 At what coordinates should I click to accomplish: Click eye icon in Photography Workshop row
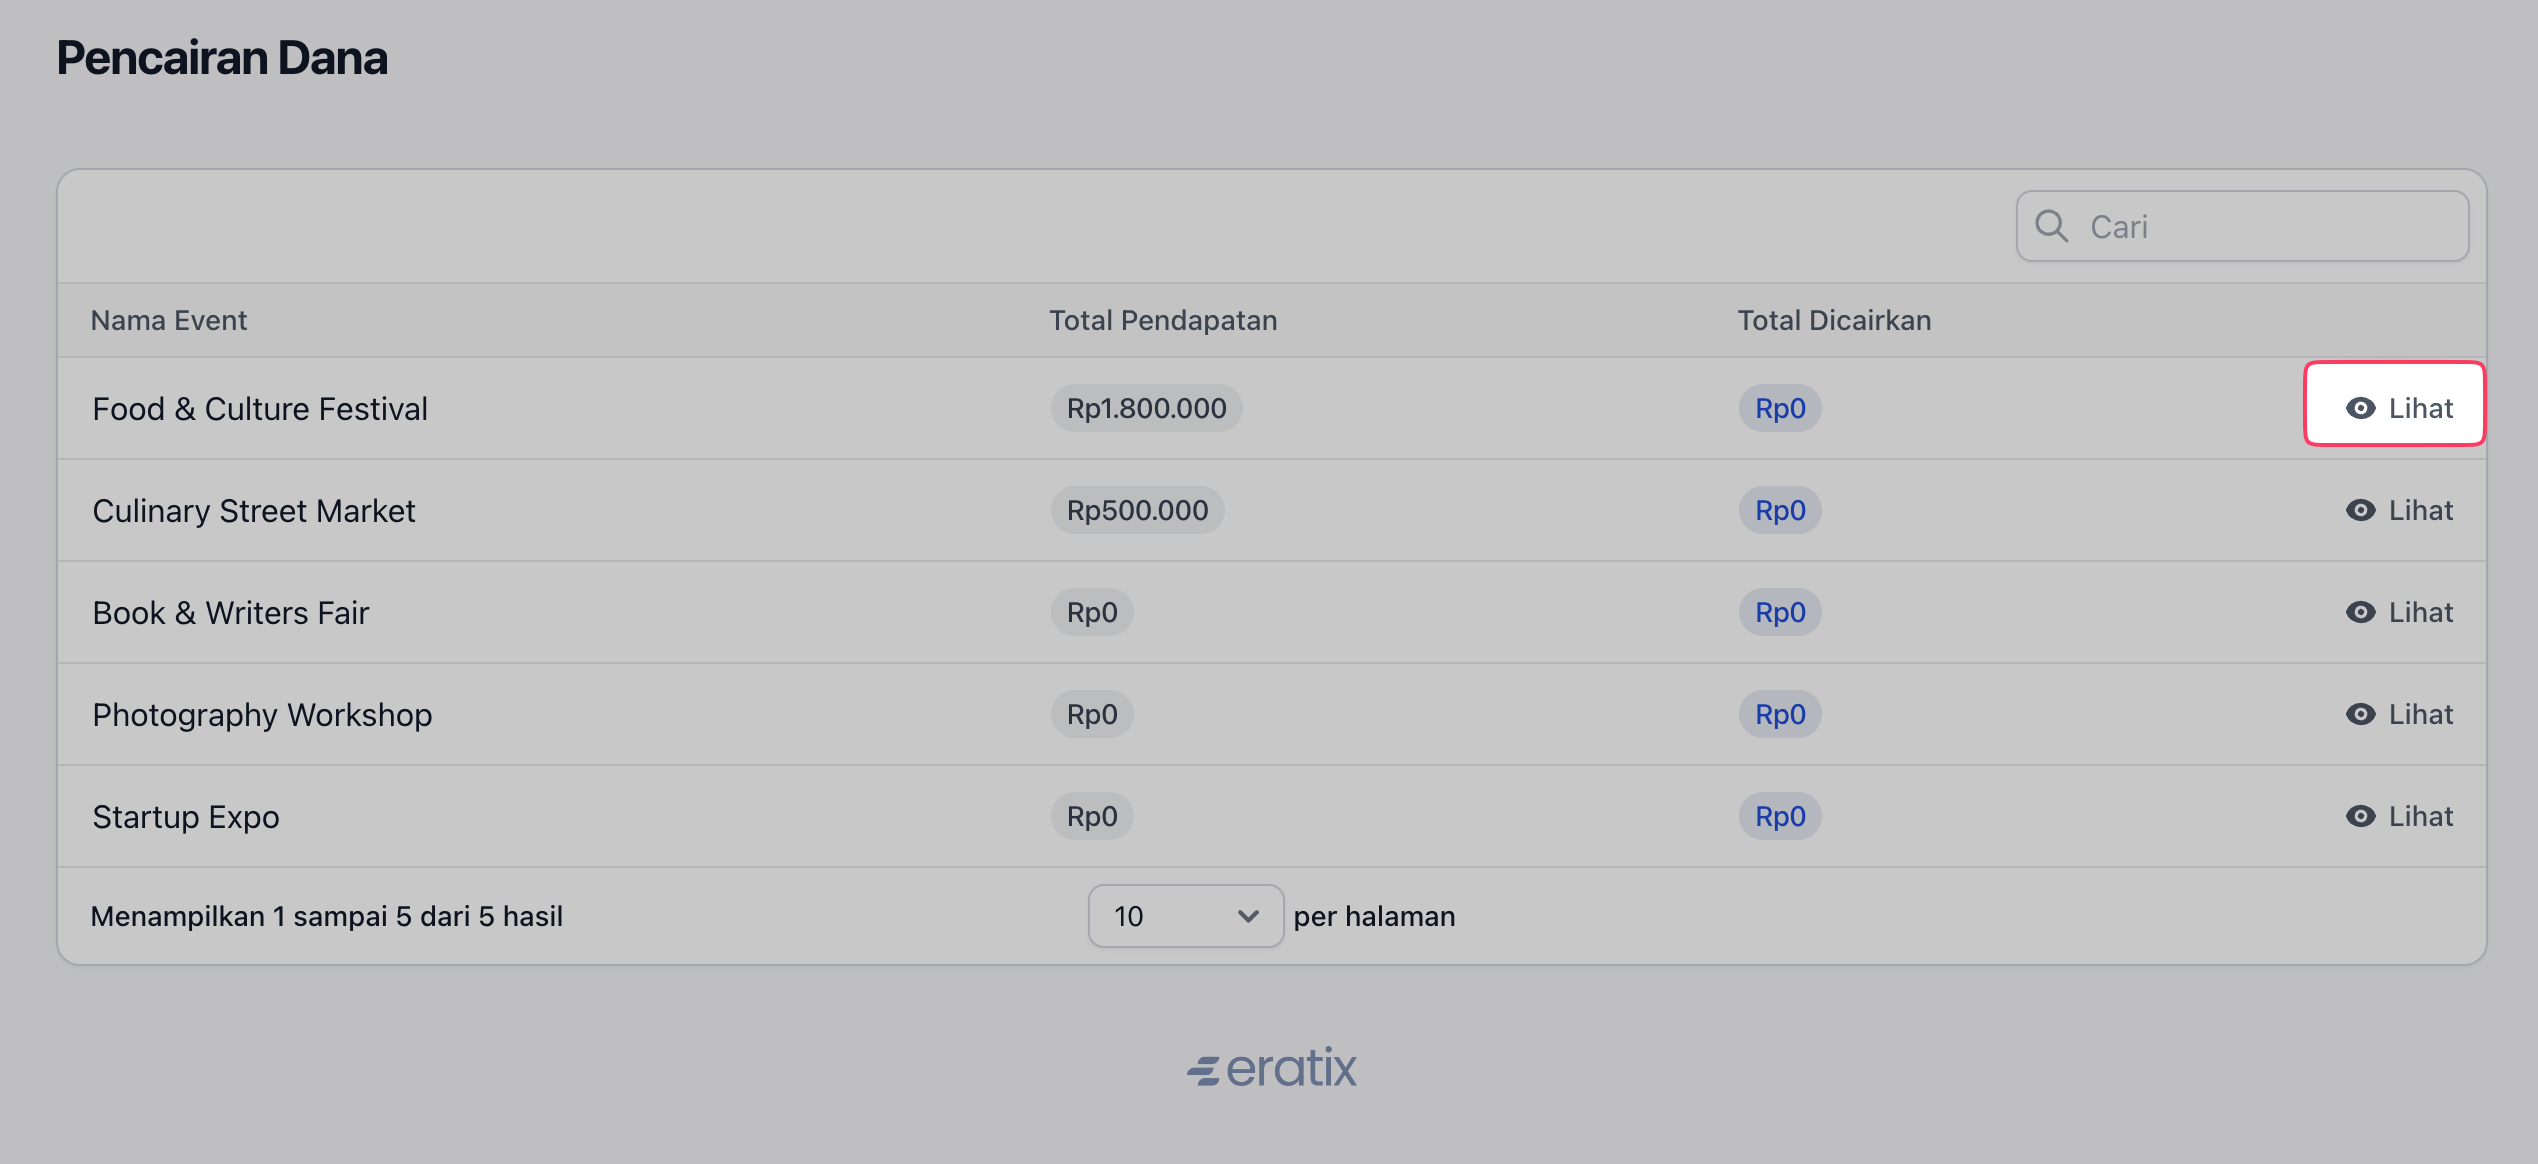tap(2360, 714)
